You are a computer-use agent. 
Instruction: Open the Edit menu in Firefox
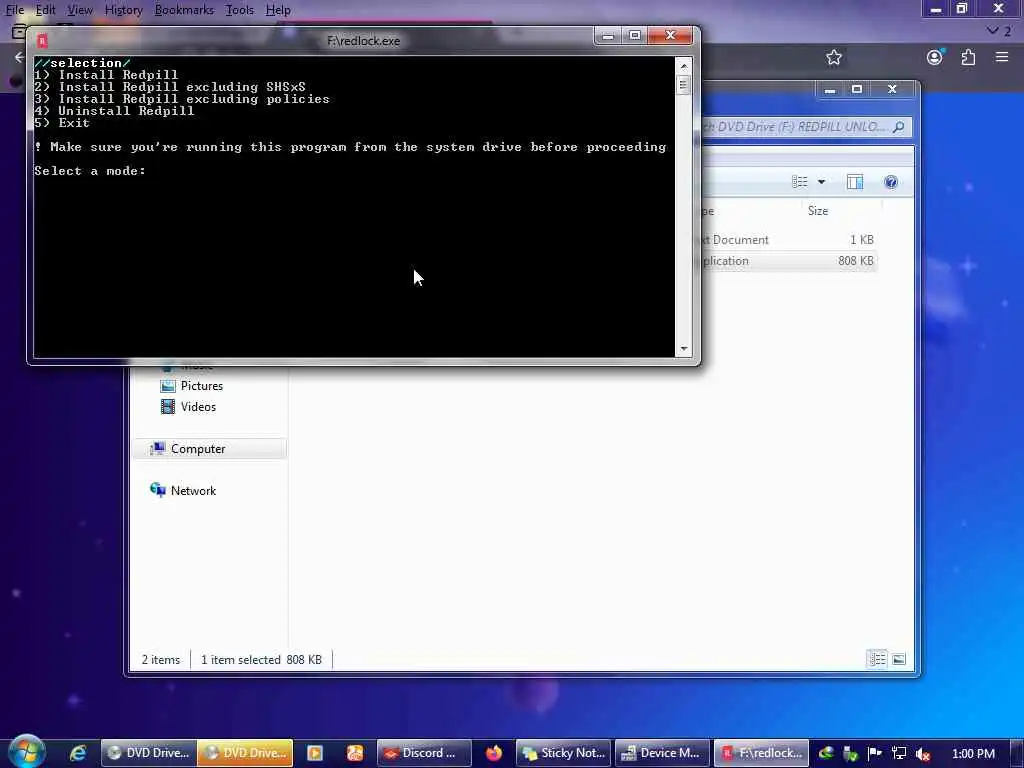[45, 10]
